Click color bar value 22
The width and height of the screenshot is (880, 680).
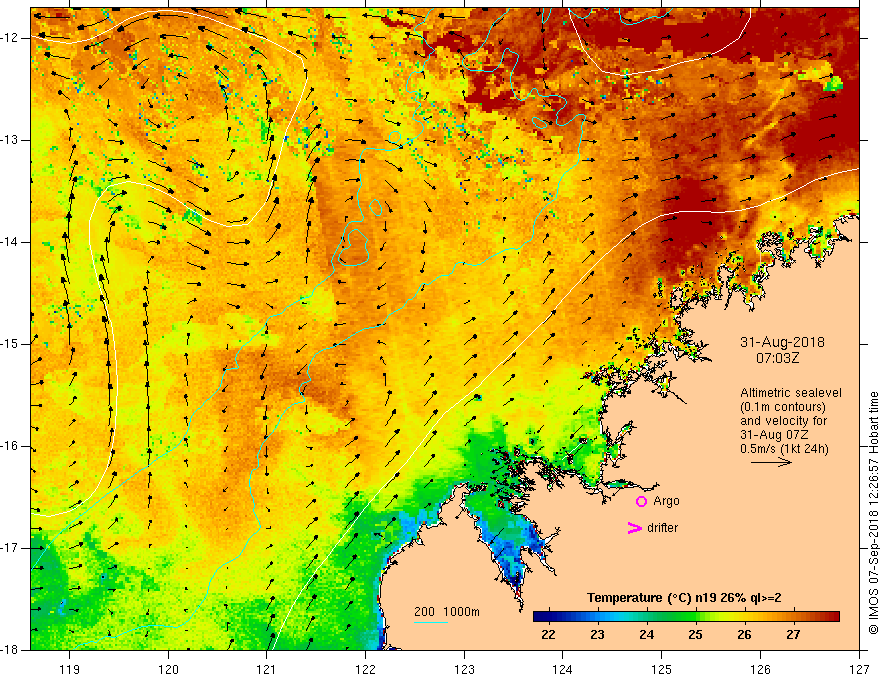click(x=548, y=635)
